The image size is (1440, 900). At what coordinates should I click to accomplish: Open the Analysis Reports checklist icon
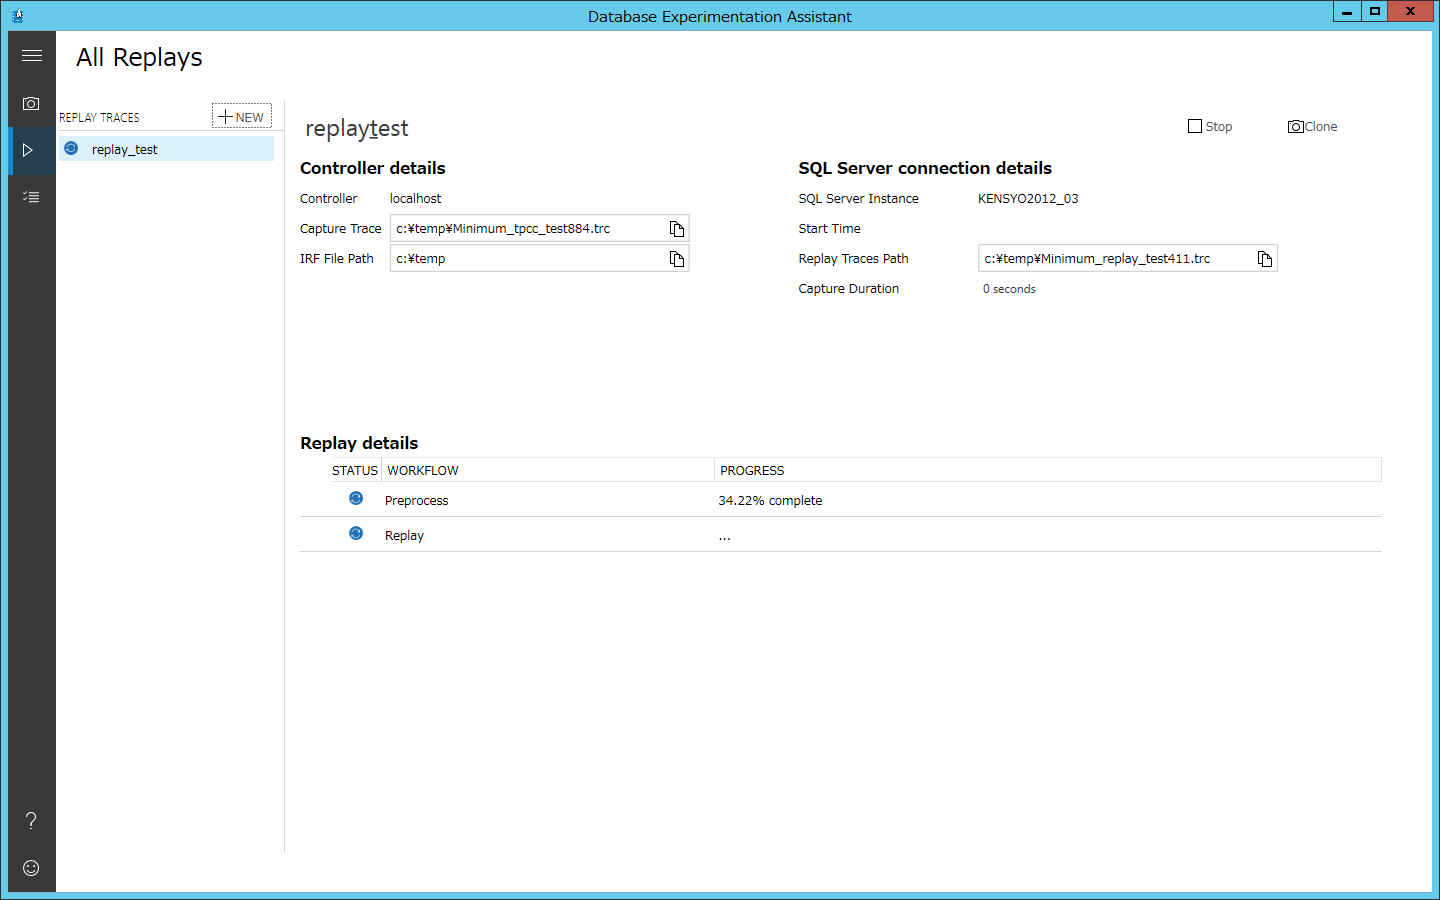32,197
